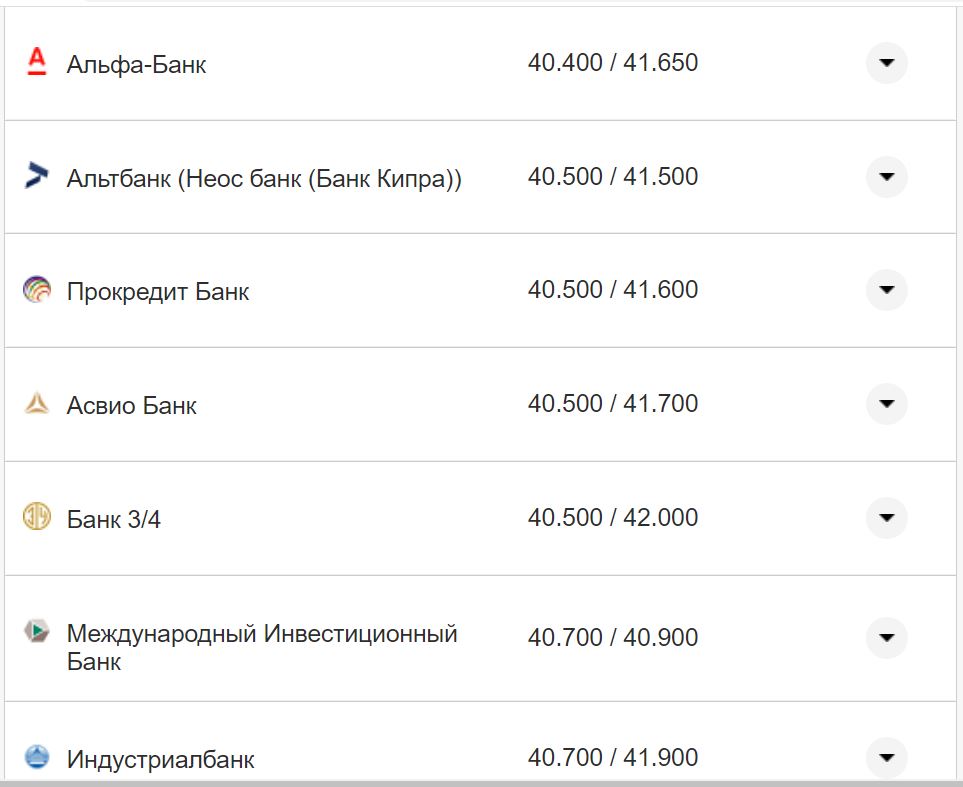Expand the Асвио Банк row
Image resolution: width=963 pixels, height=787 pixels.
coord(886,404)
